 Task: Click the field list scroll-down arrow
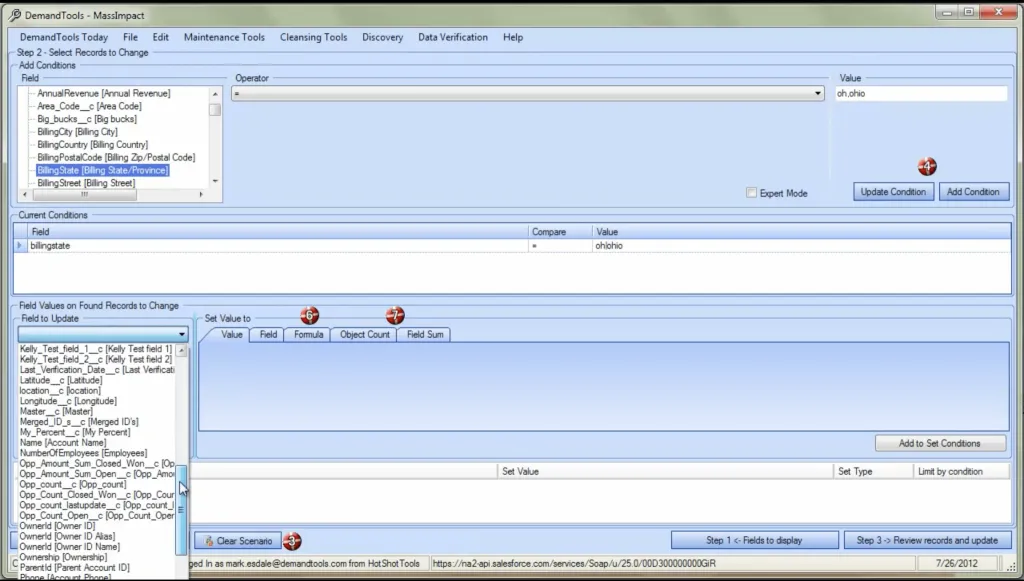coord(215,181)
